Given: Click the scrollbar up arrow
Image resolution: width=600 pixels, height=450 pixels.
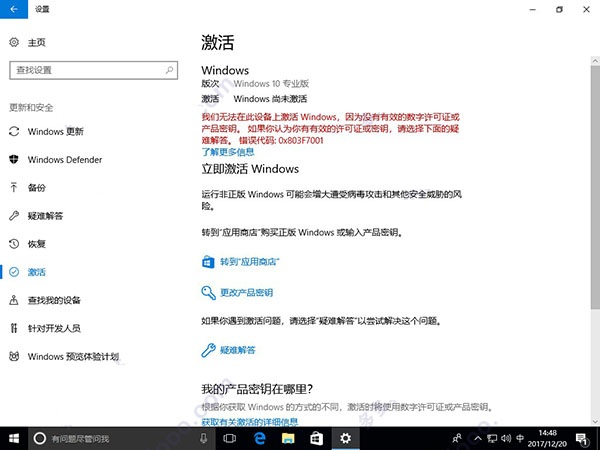Looking at the screenshot, I should pyautogui.click(x=595, y=60).
